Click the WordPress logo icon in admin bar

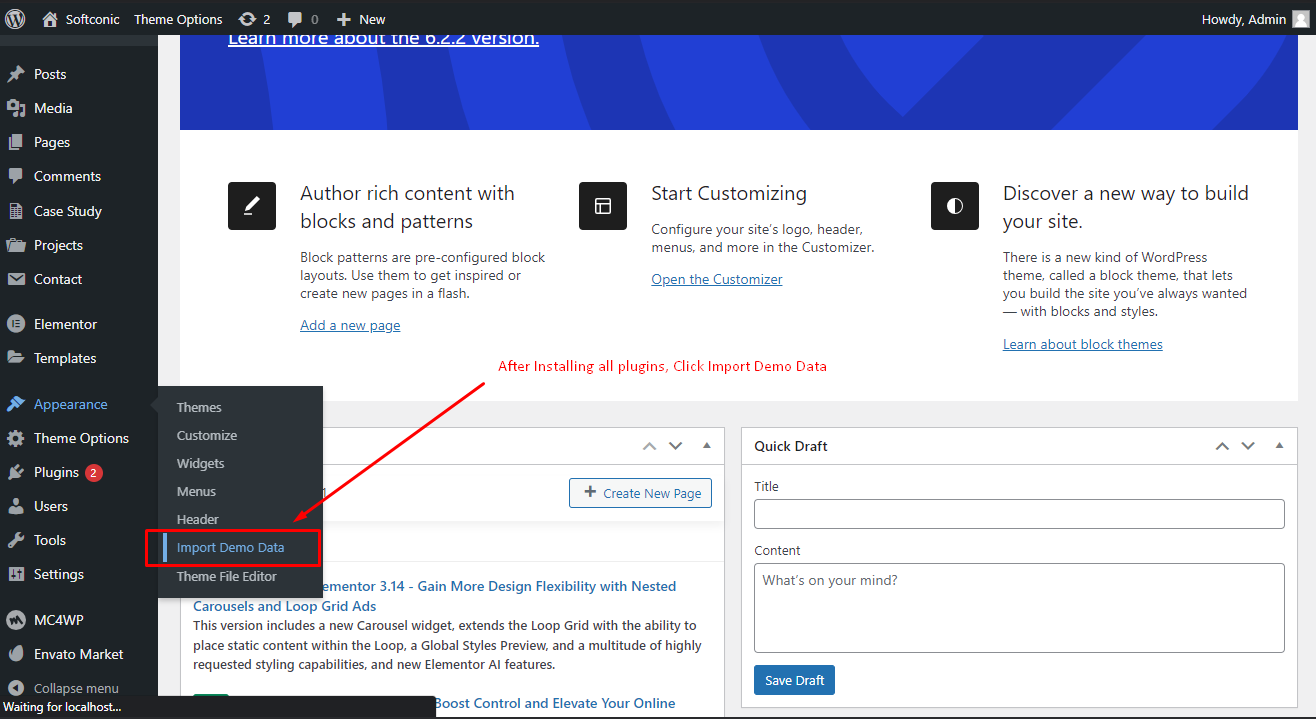coord(15,18)
